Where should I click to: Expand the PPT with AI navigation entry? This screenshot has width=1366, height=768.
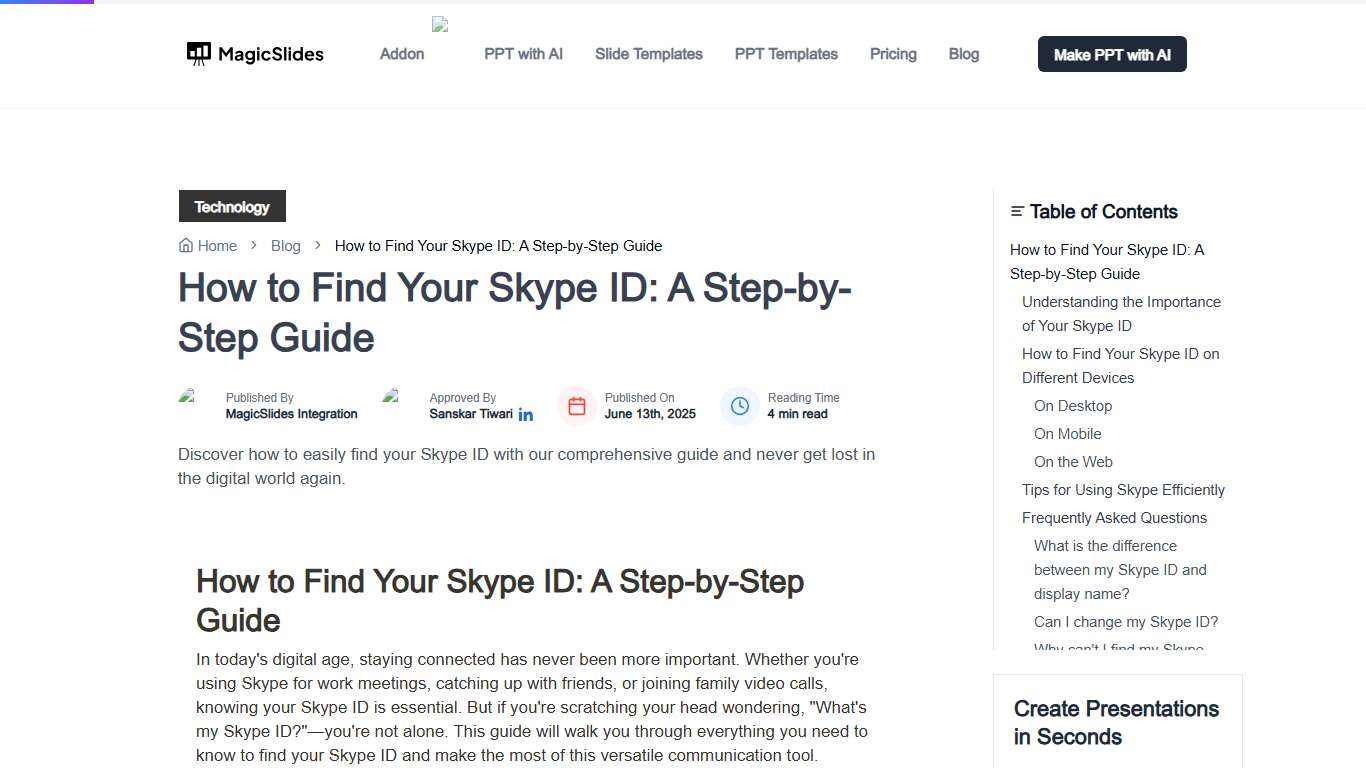523,54
